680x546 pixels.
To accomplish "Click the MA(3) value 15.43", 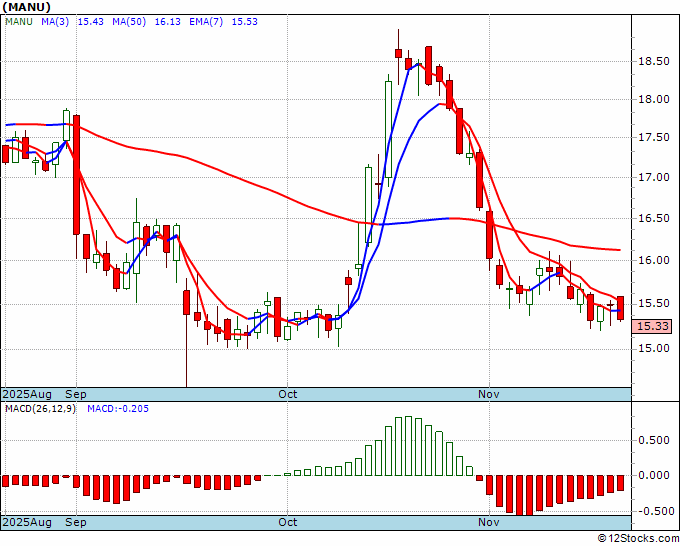I will click(90, 22).
